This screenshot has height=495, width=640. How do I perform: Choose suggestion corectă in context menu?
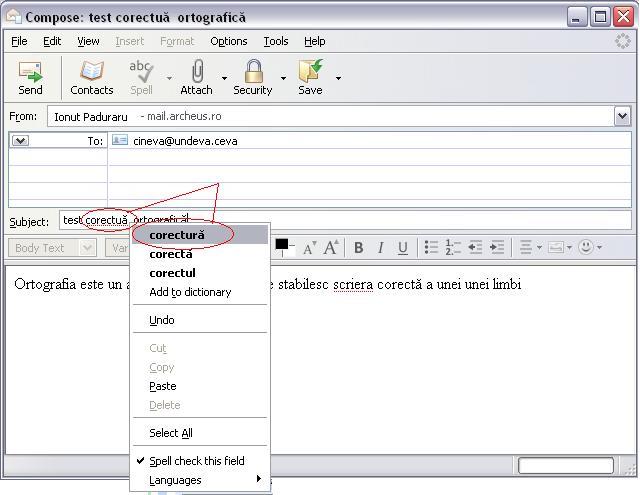[200, 254]
